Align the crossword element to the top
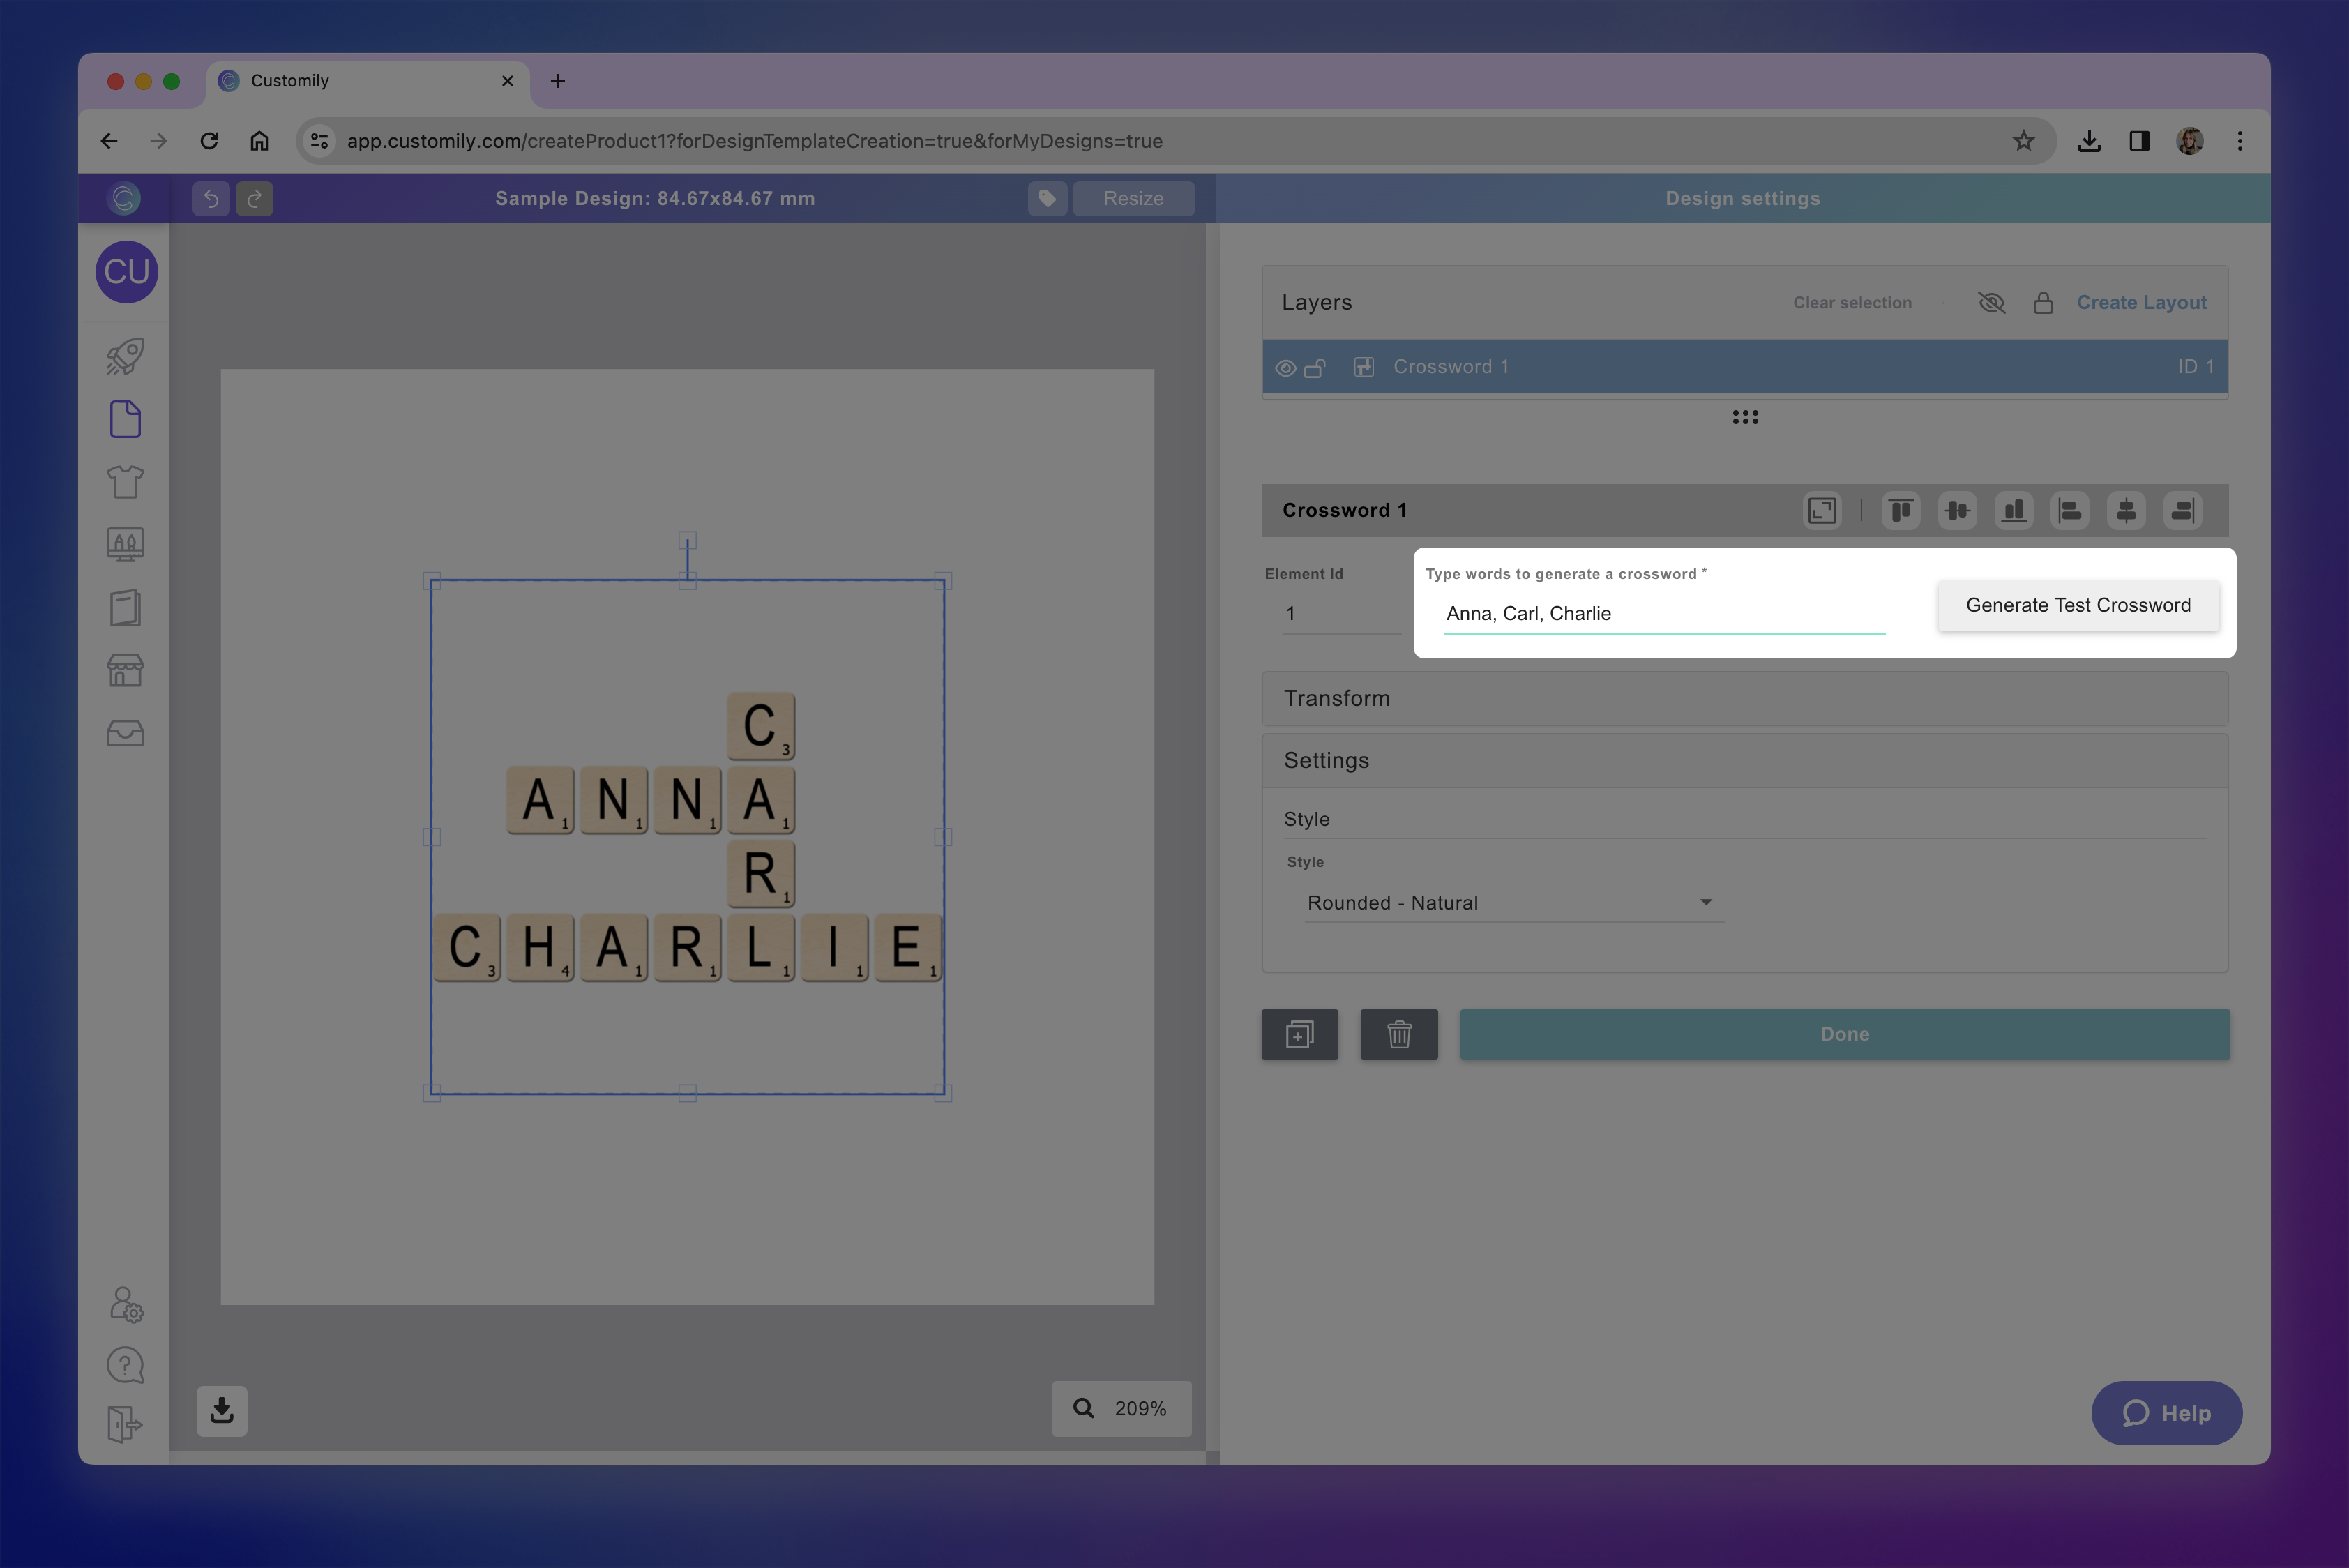The height and width of the screenshot is (1568, 2349). click(x=1901, y=510)
